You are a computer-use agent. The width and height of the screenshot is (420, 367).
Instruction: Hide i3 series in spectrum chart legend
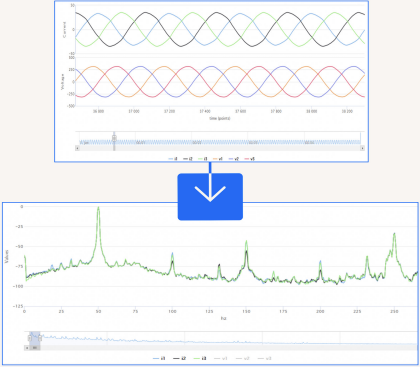click(x=200, y=358)
